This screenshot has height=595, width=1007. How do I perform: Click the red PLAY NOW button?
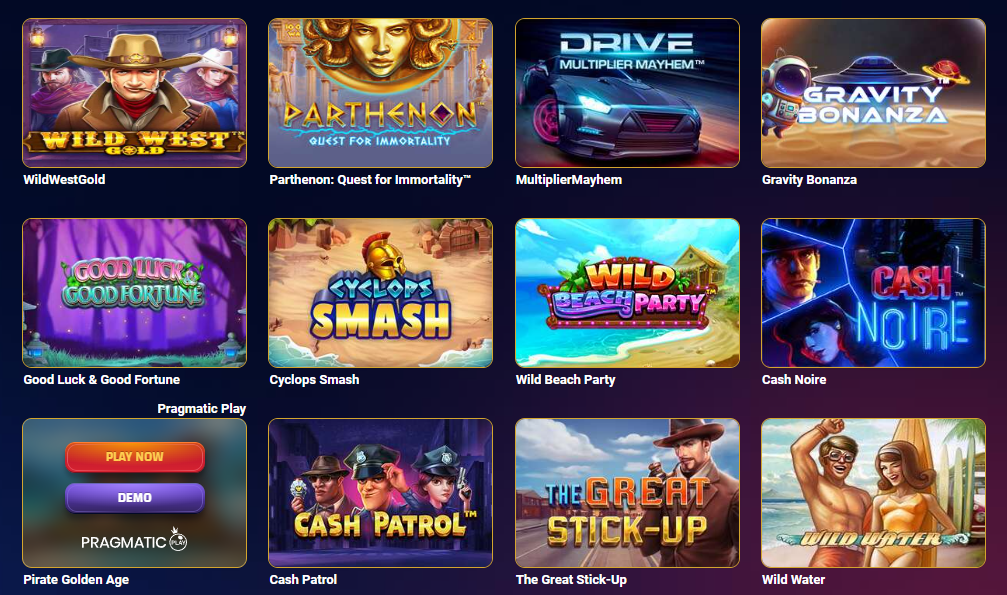135,457
